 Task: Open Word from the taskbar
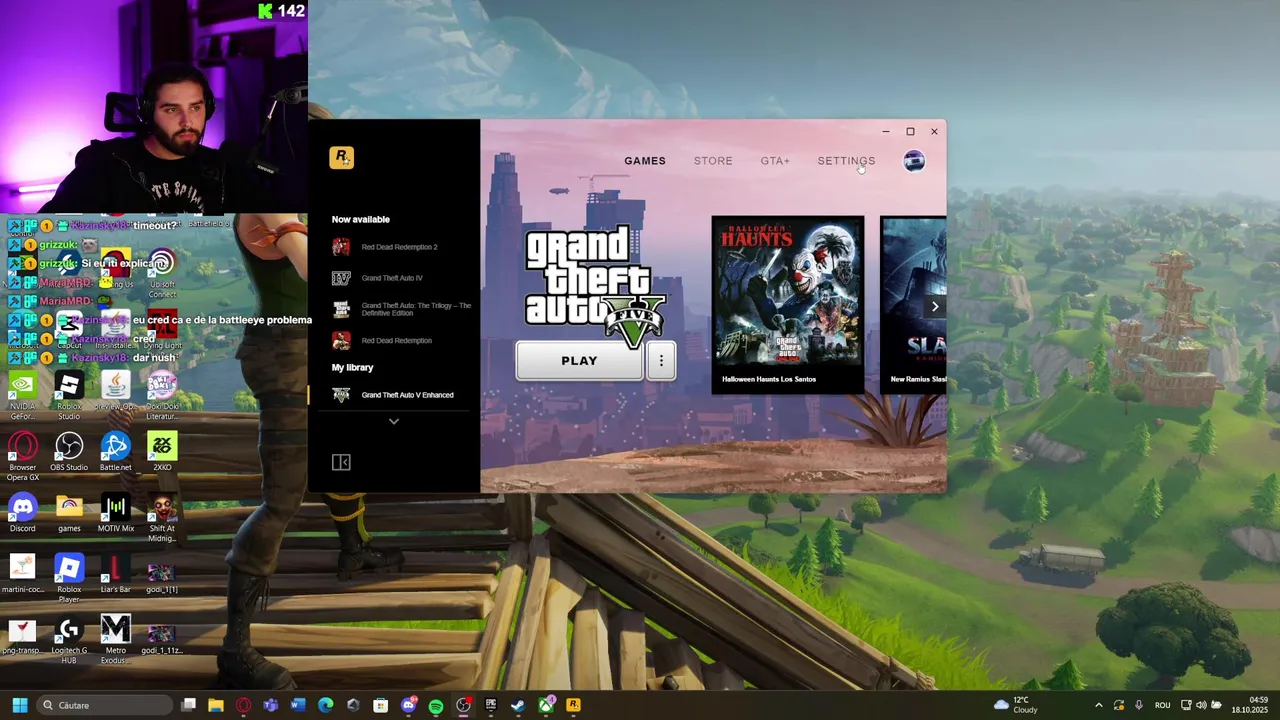click(298, 705)
